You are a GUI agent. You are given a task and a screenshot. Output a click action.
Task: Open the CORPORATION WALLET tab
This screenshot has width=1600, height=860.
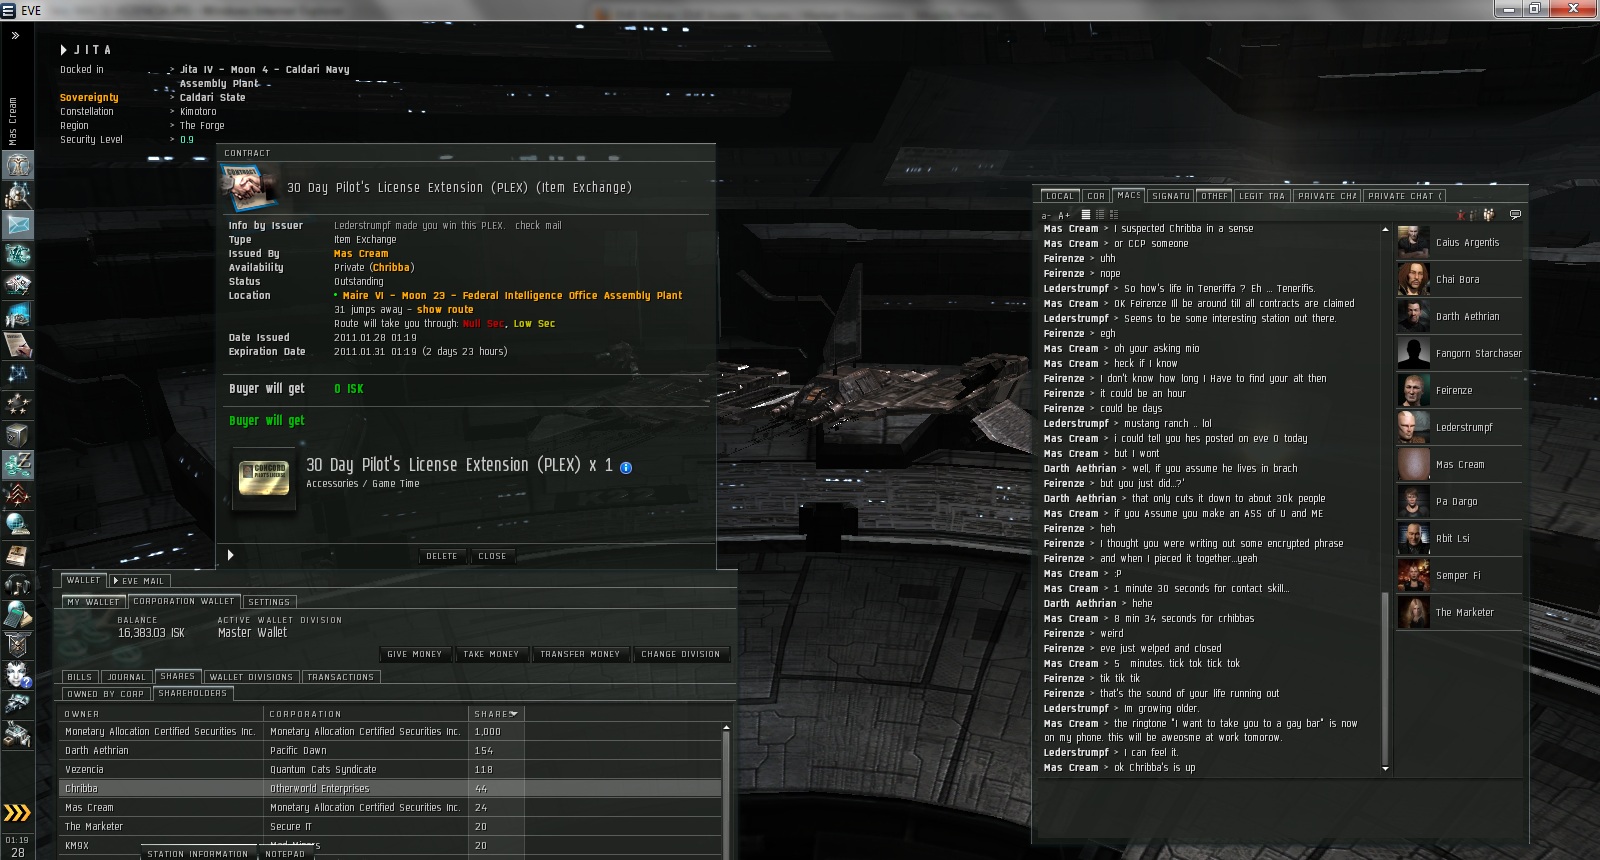click(184, 601)
